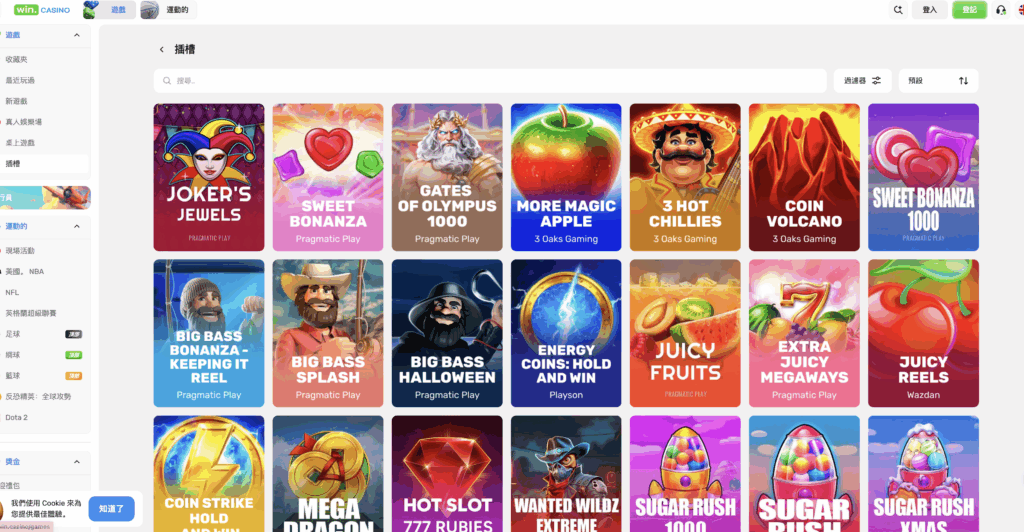Open the AI search magnifier icon

pos(899,10)
